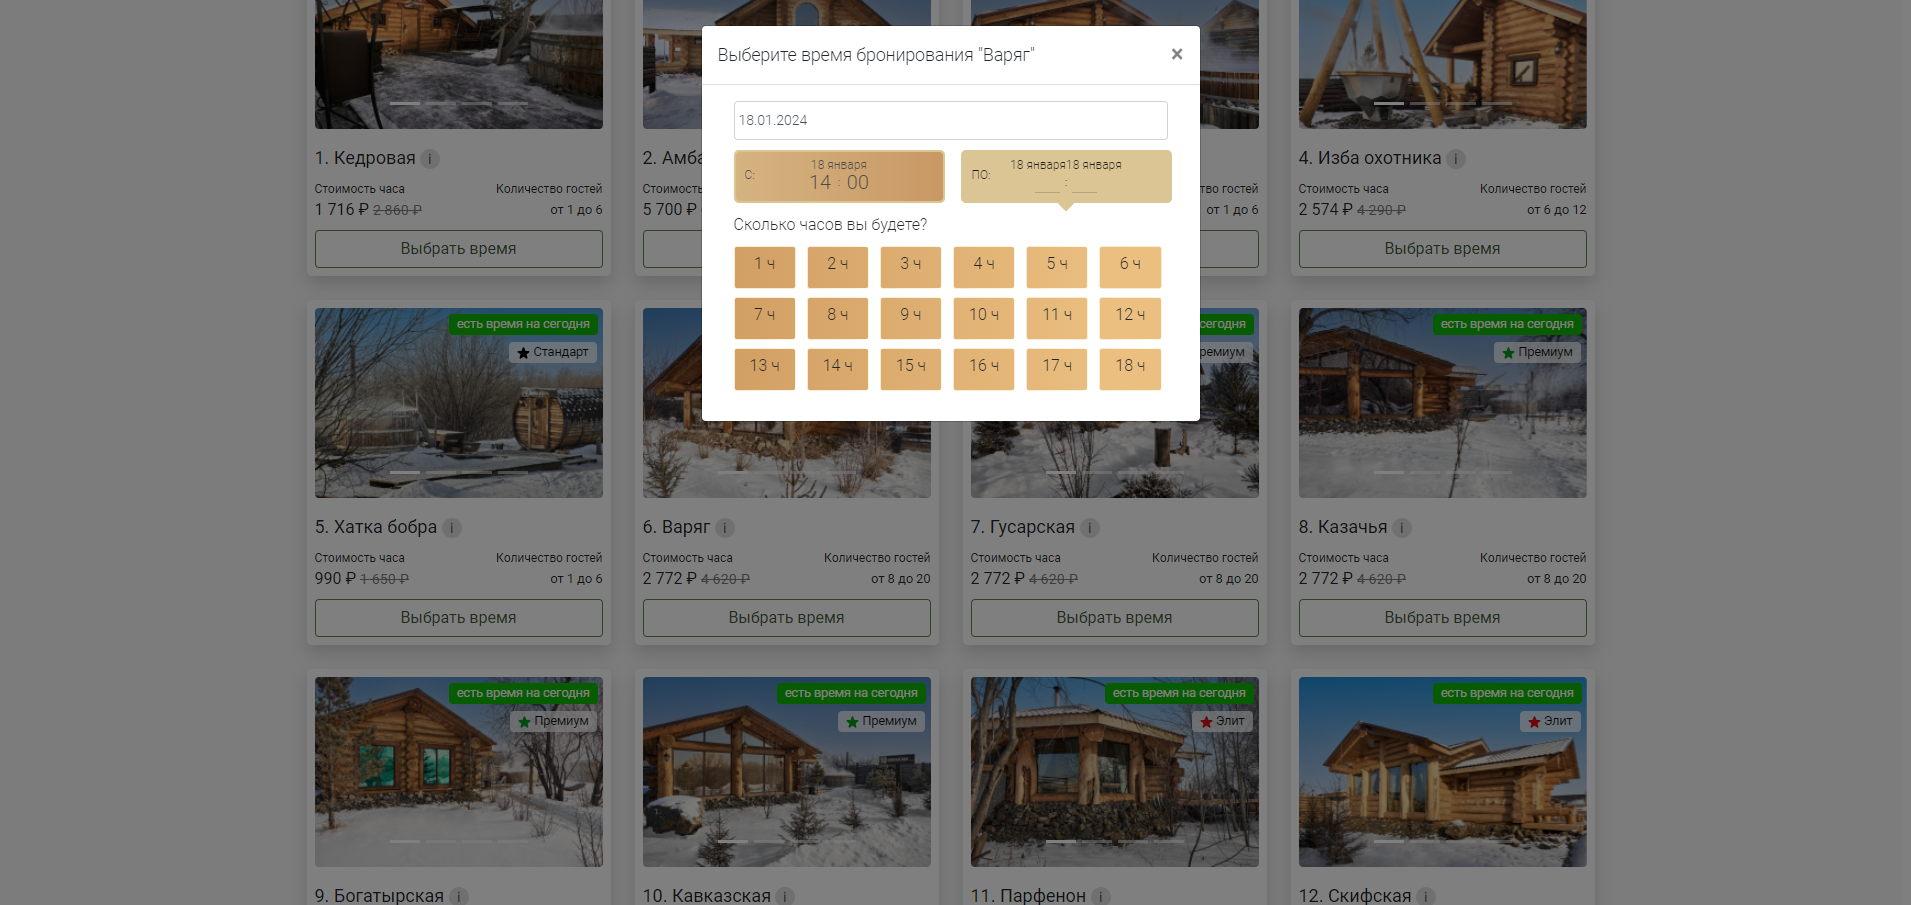Choose 5 ч duration
The height and width of the screenshot is (905, 1911).
(1057, 266)
